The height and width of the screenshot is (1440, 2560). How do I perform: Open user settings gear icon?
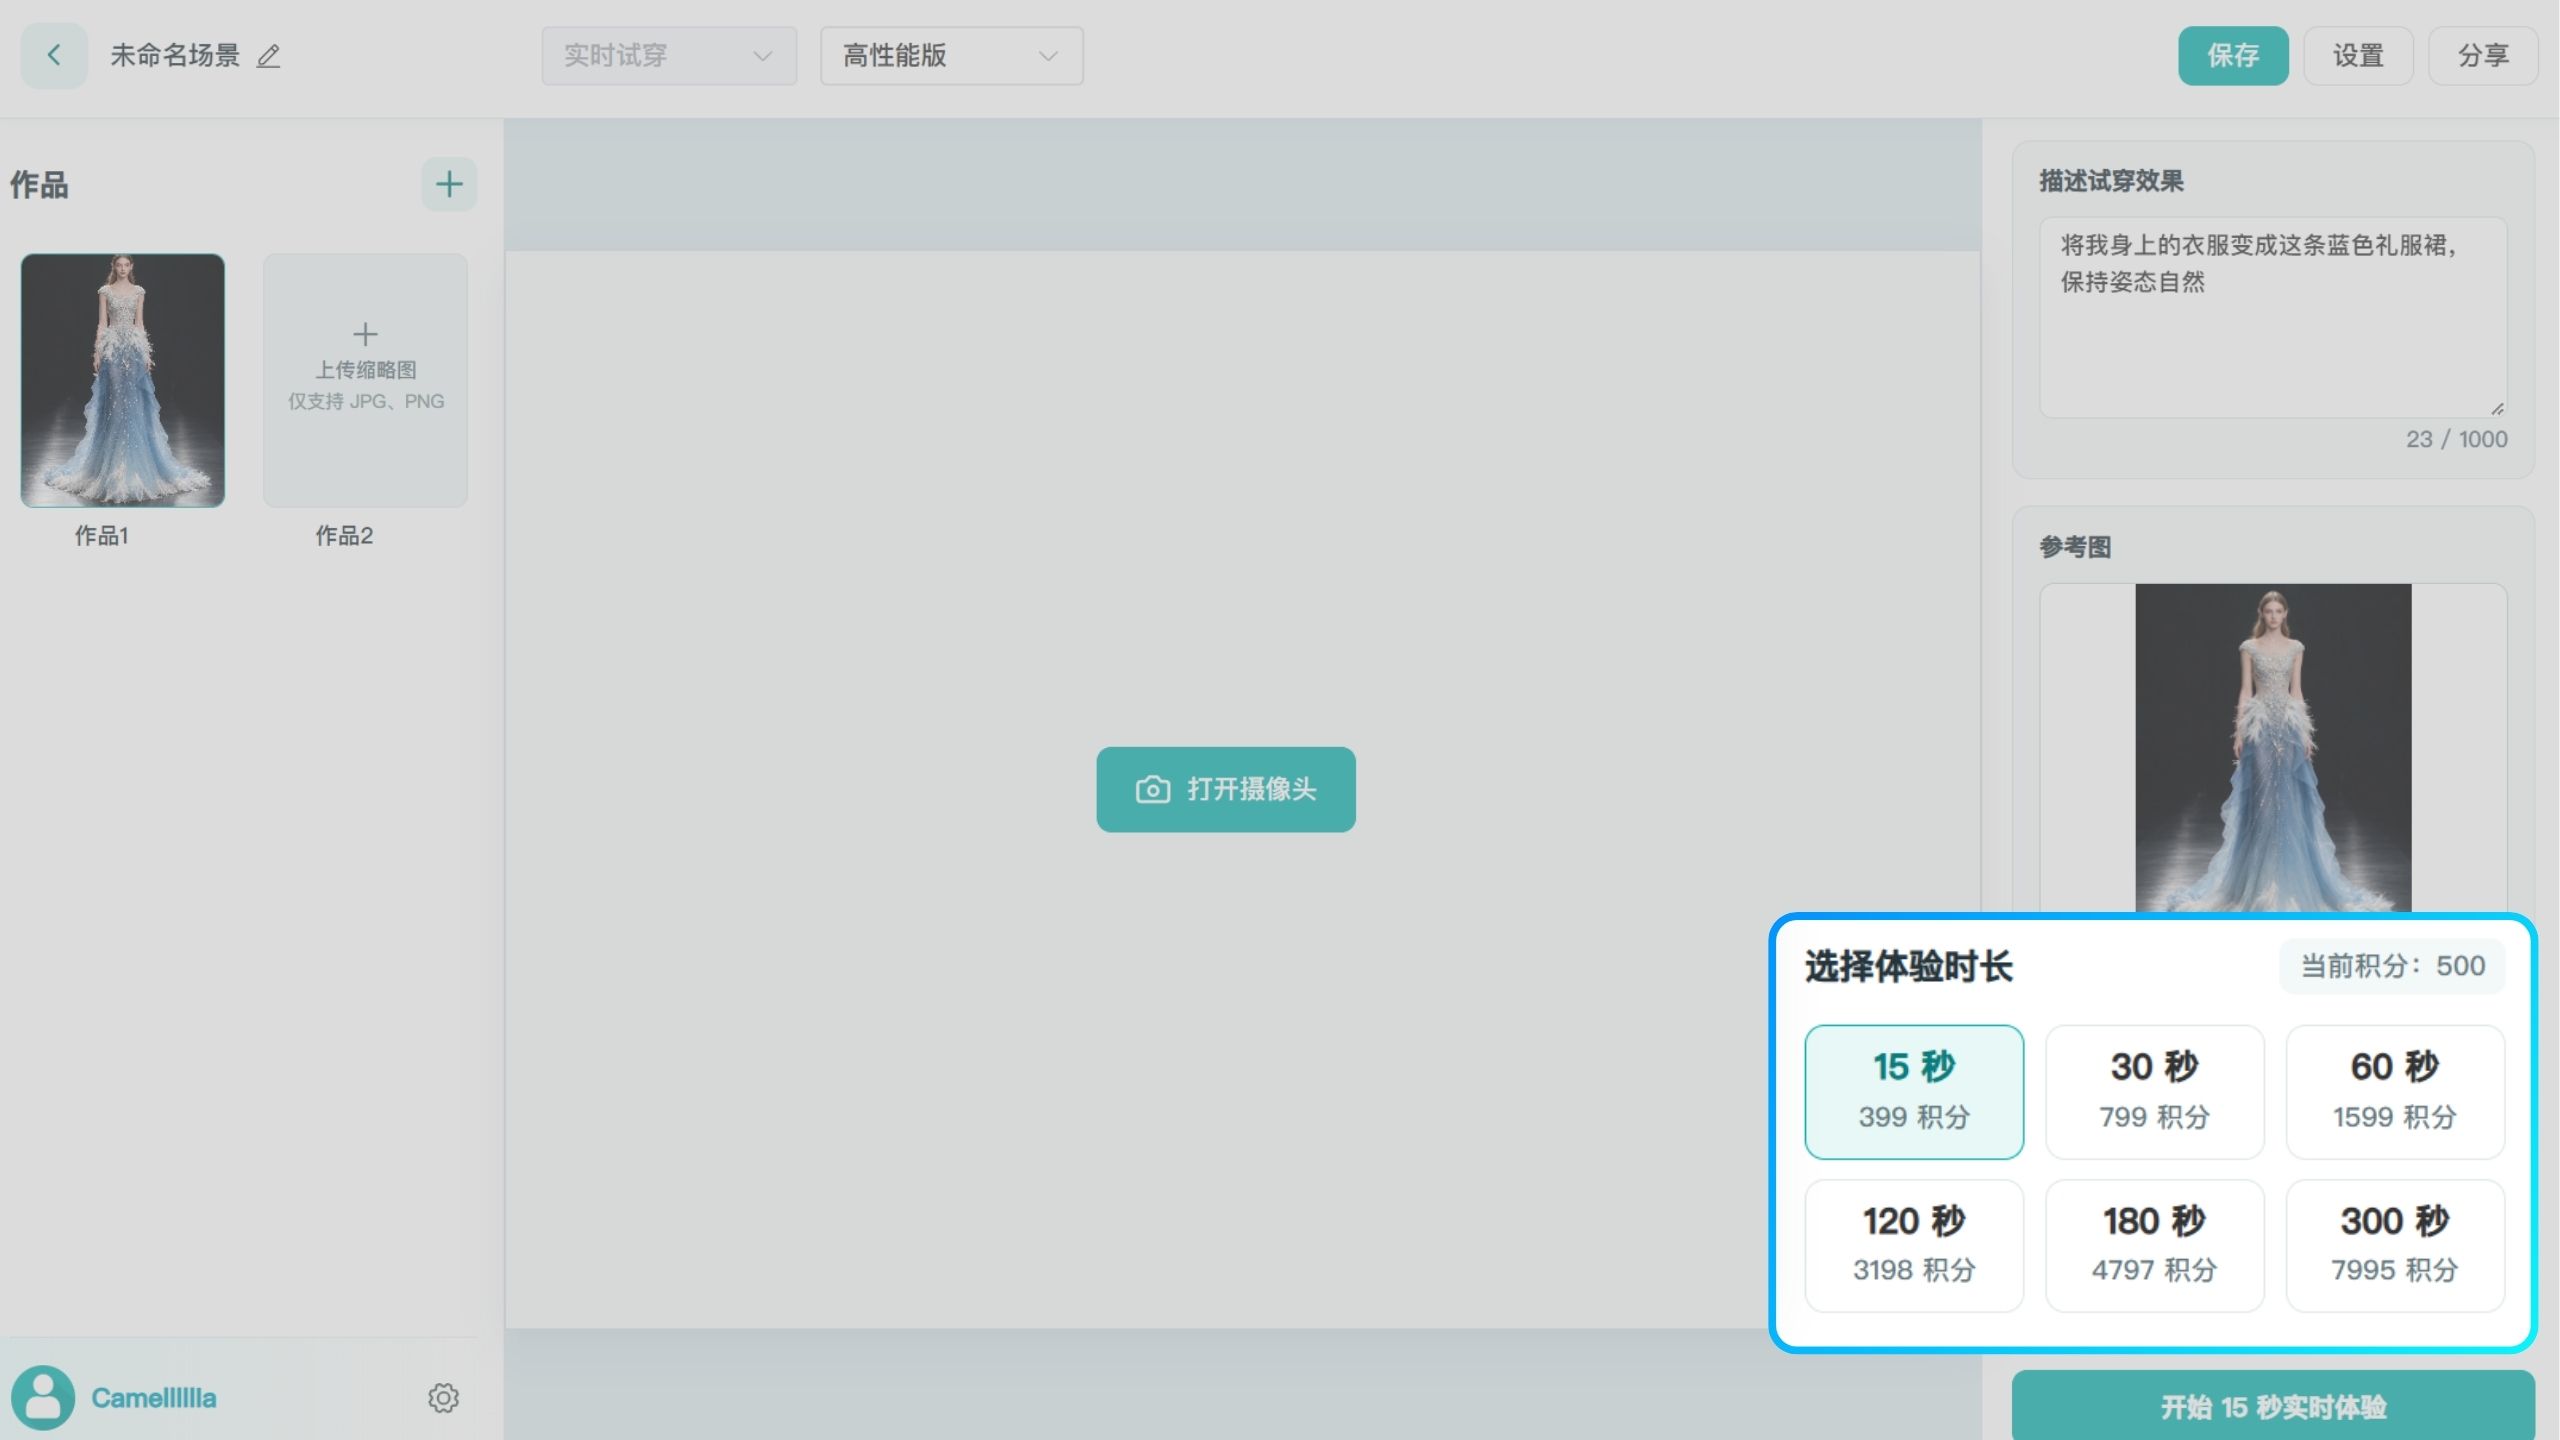(443, 1397)
